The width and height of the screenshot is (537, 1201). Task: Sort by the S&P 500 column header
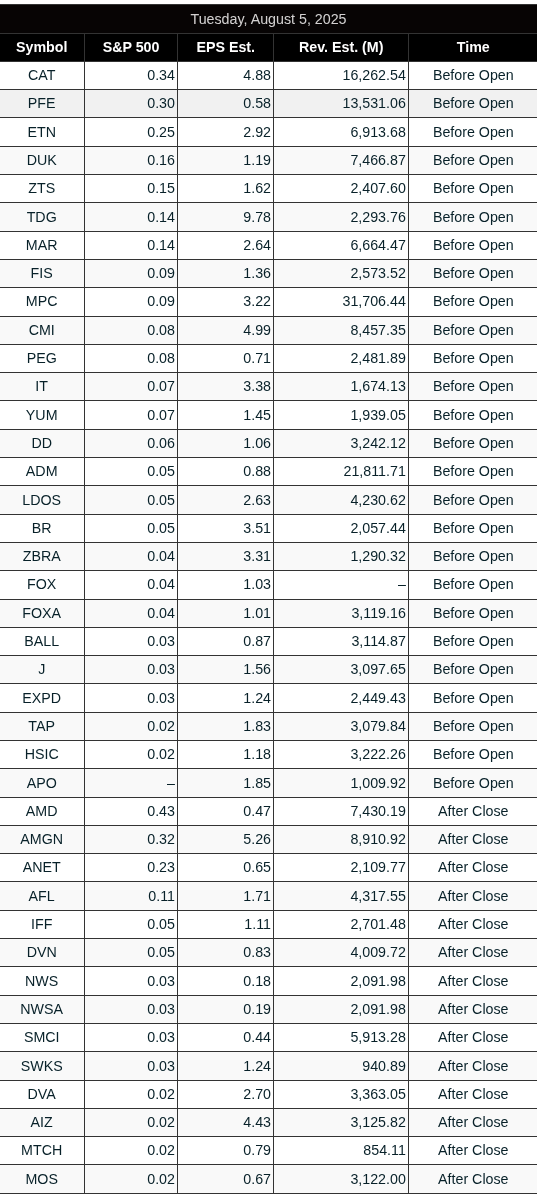(131, 47)
